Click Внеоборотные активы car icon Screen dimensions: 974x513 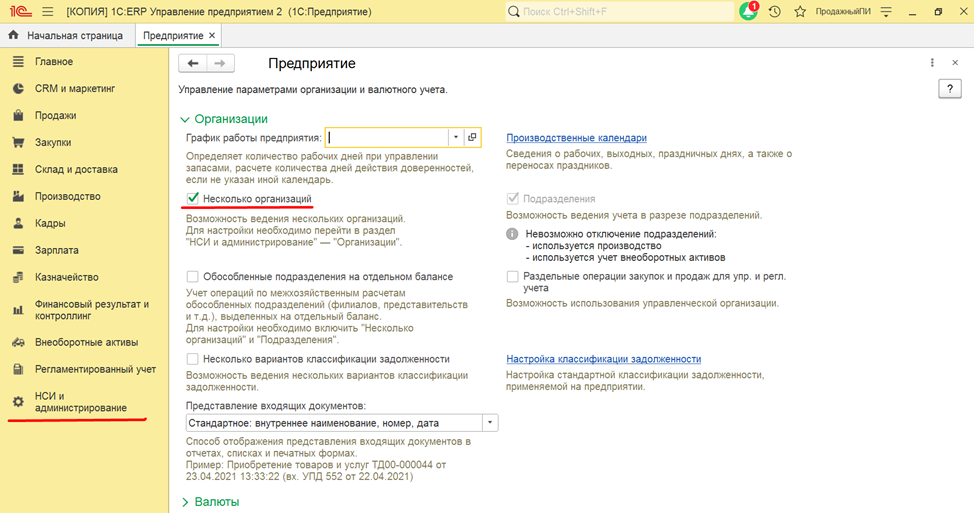tap(18, 342)
